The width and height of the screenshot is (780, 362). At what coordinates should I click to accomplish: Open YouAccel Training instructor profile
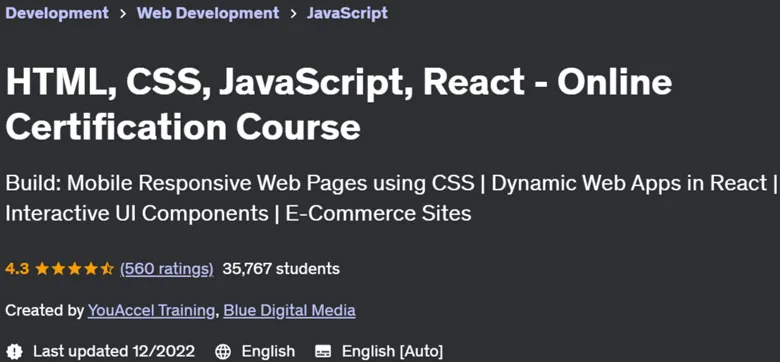tap(151, 311)
